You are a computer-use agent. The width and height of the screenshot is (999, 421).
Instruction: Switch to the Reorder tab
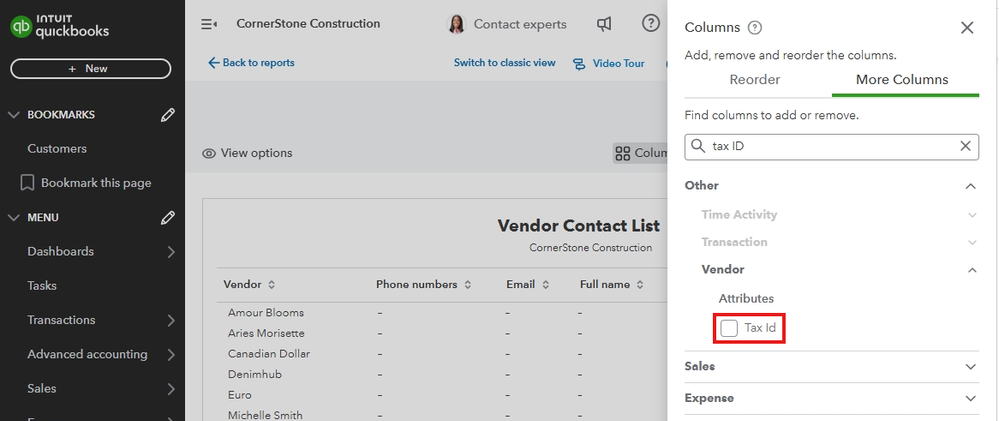tap(755, 80)
